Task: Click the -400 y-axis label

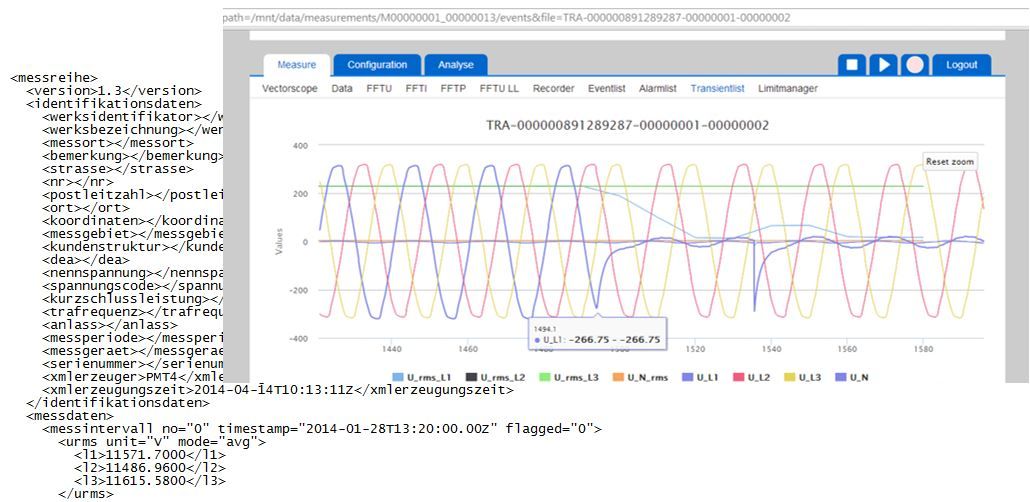Action: pyautogui.click(x=299, y=338)
